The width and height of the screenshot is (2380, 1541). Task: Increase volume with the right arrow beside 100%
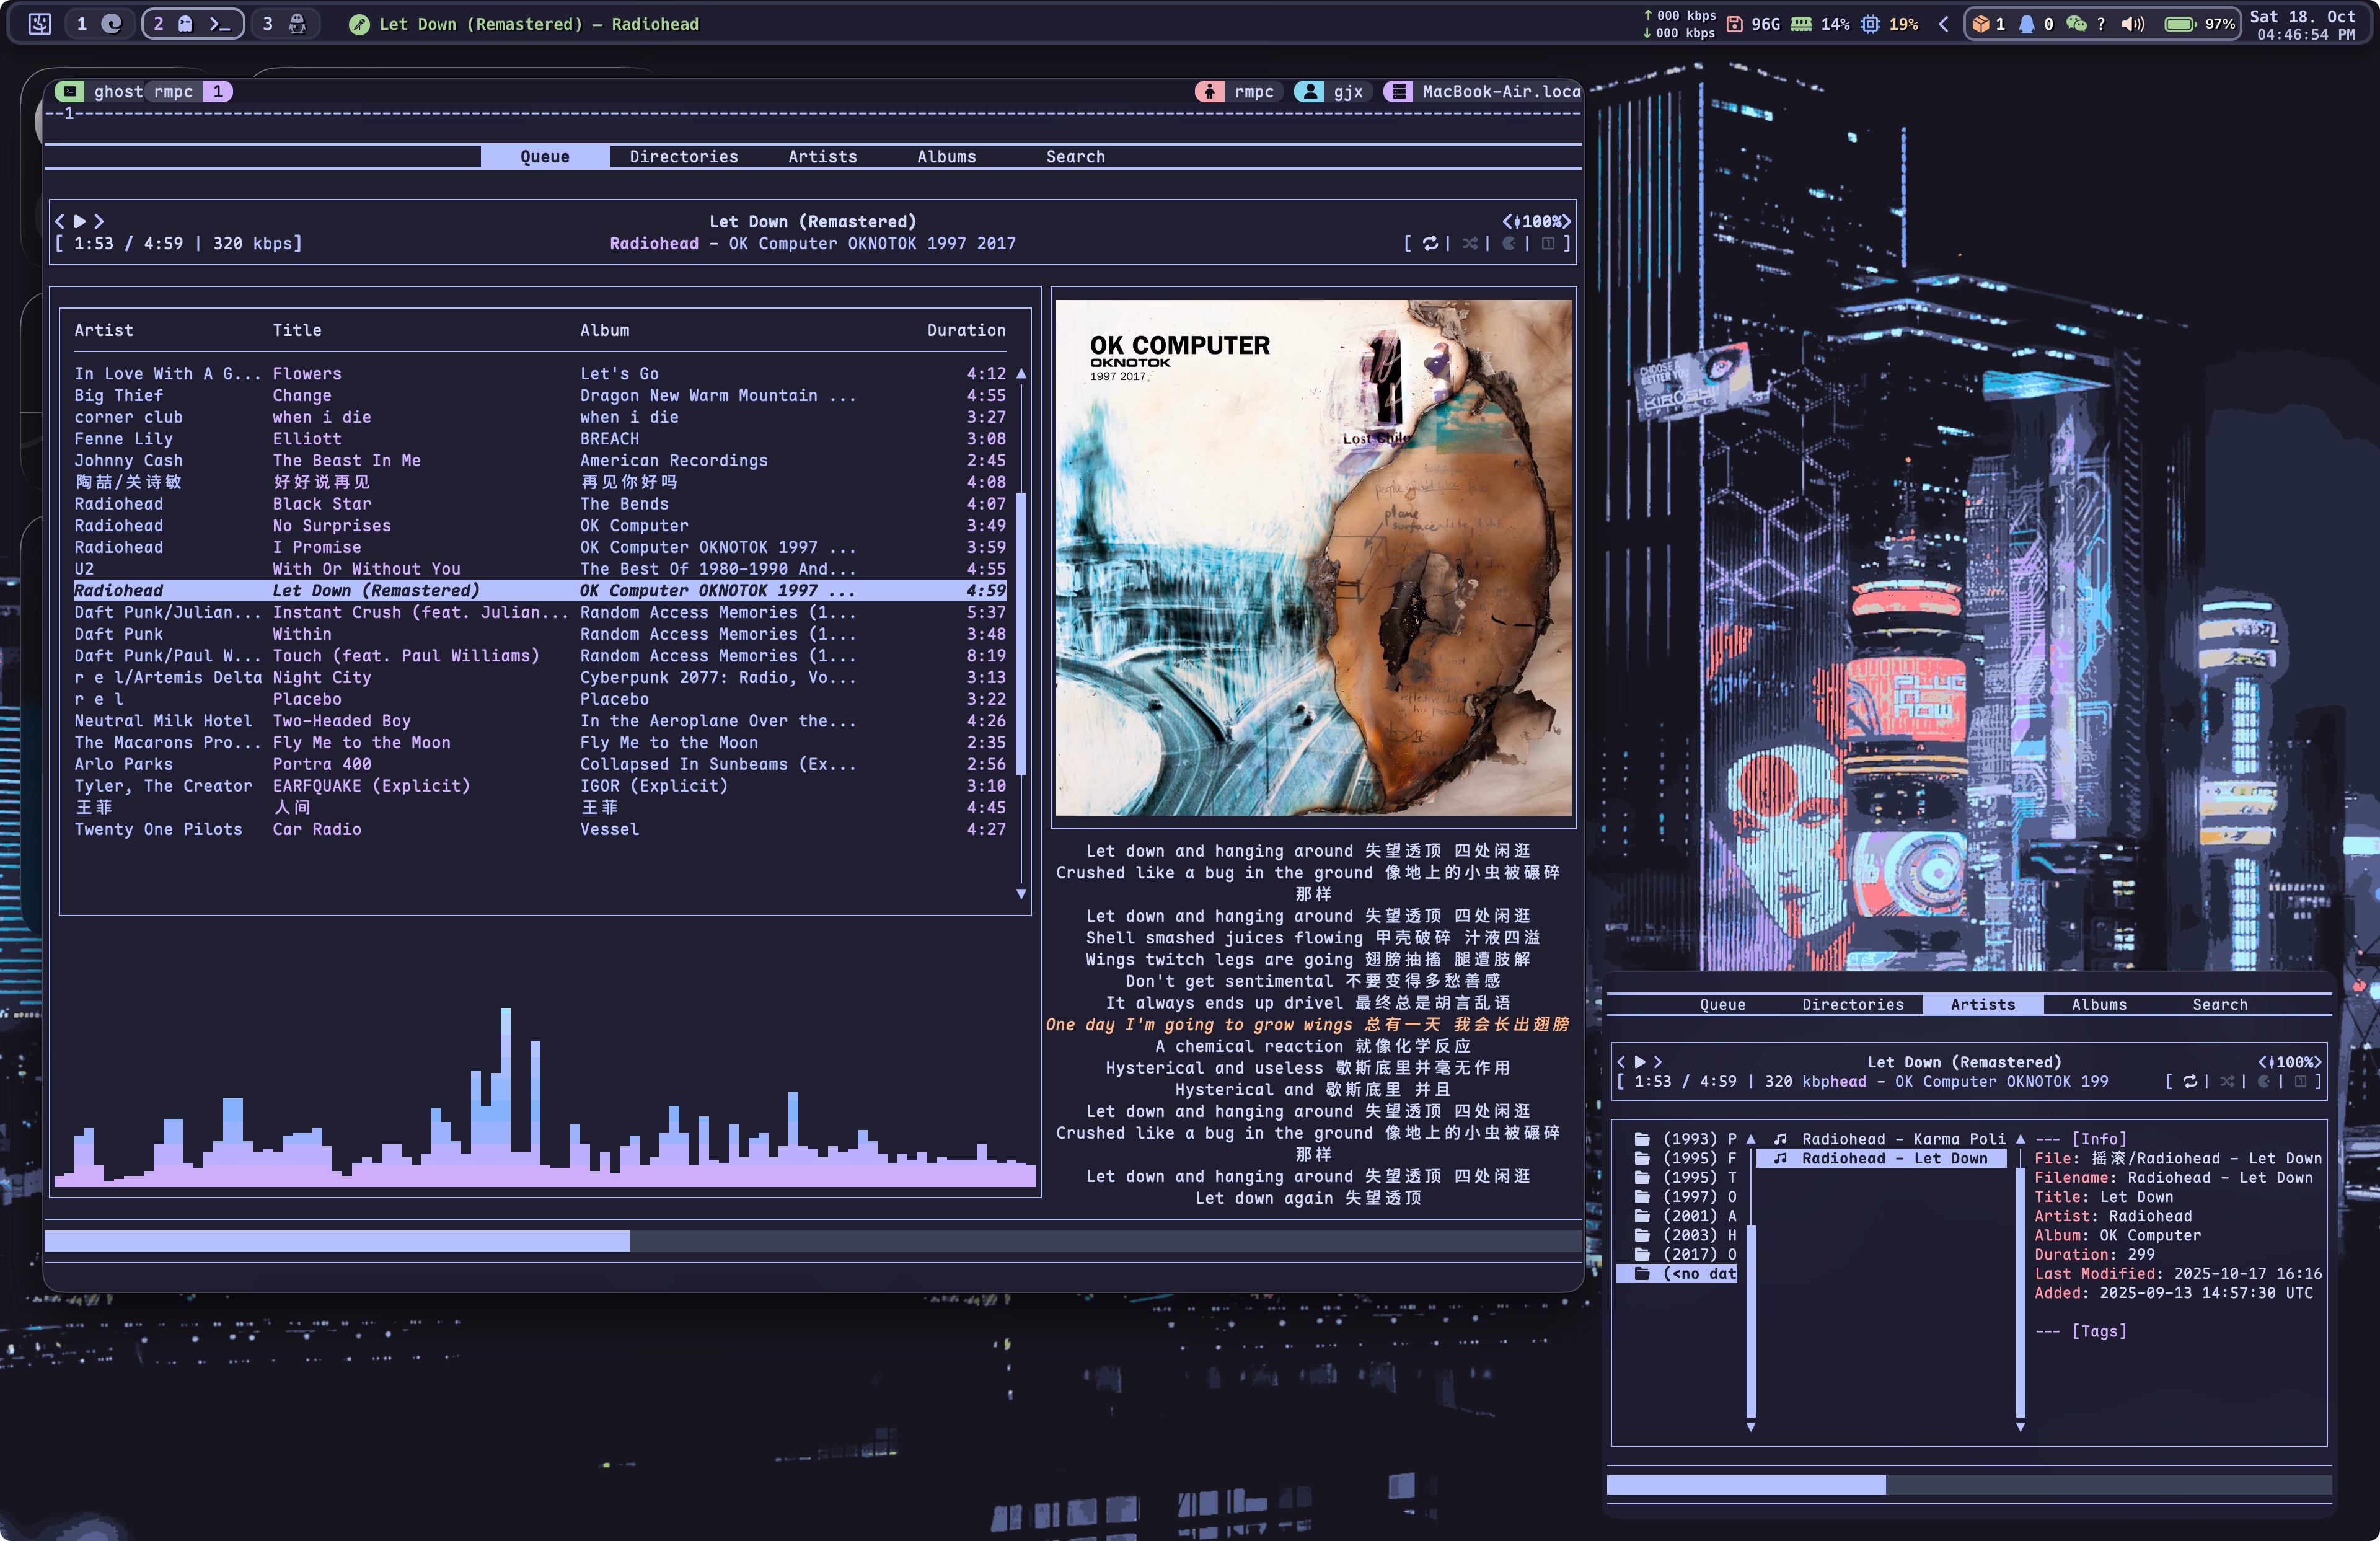pyautogui.click(x=1566, y=221)
